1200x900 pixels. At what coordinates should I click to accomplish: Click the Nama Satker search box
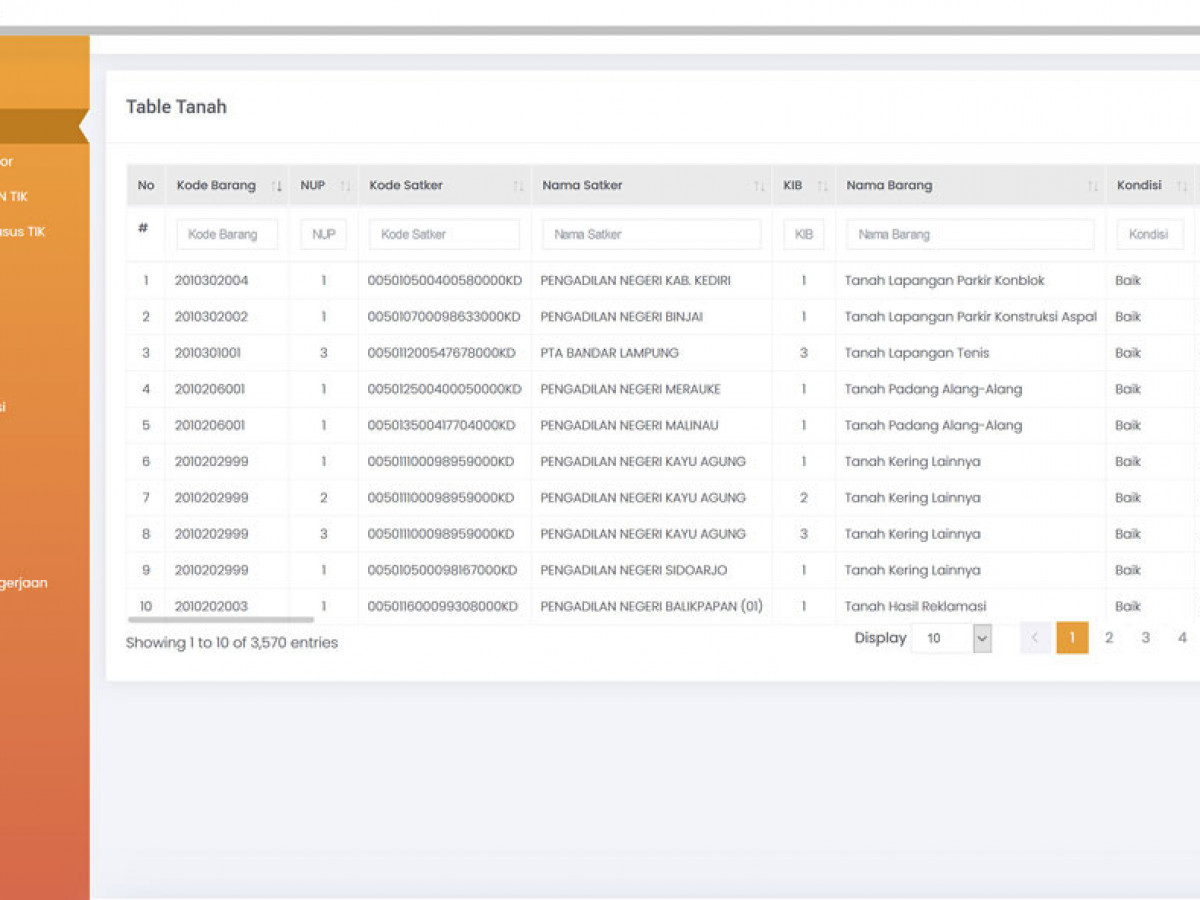[x=651, y=234]
